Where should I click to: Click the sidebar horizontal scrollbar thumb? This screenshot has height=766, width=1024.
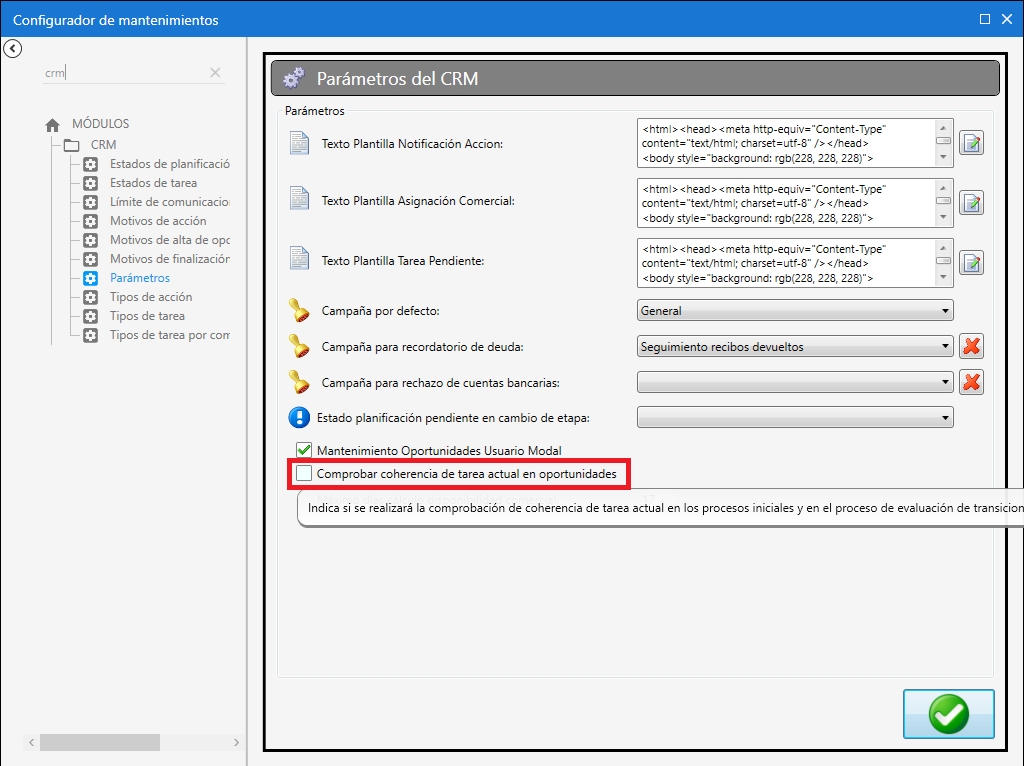(100, 742)
